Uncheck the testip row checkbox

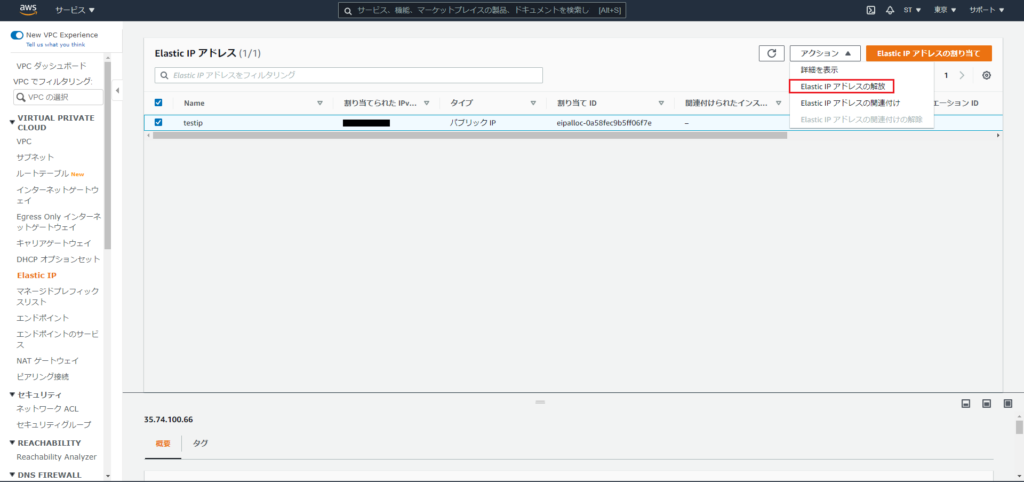click(x=158, y=122)
